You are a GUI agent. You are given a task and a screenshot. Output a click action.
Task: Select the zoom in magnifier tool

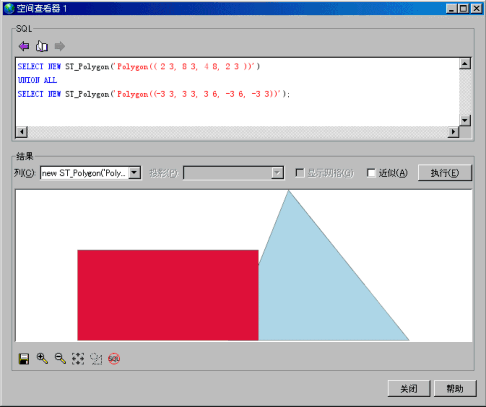pos(42,359)
